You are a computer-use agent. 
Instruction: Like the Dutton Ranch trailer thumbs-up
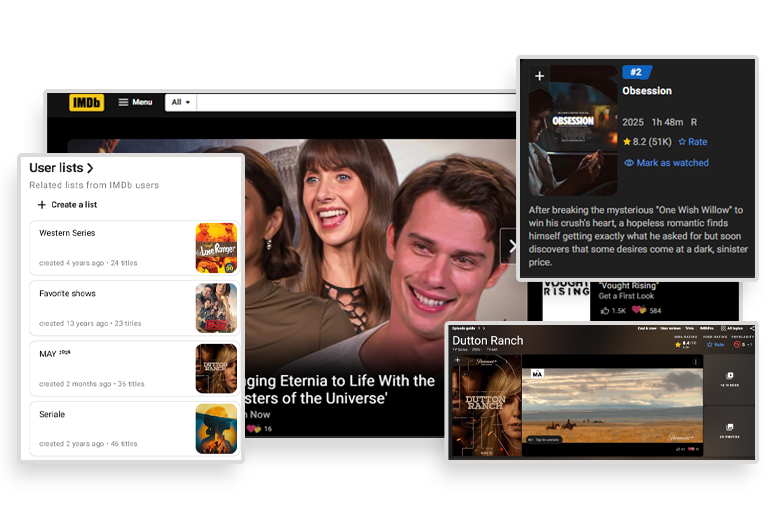coord(680,449)
